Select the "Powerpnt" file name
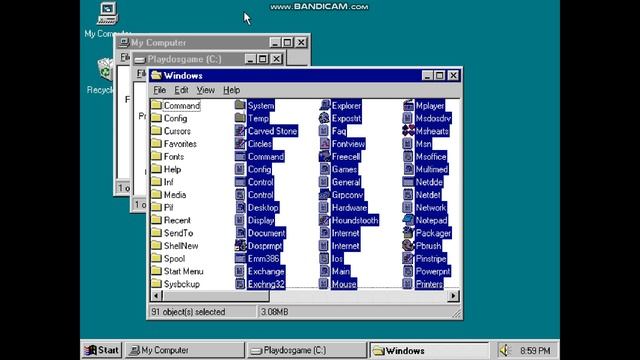 click(433, 271)
